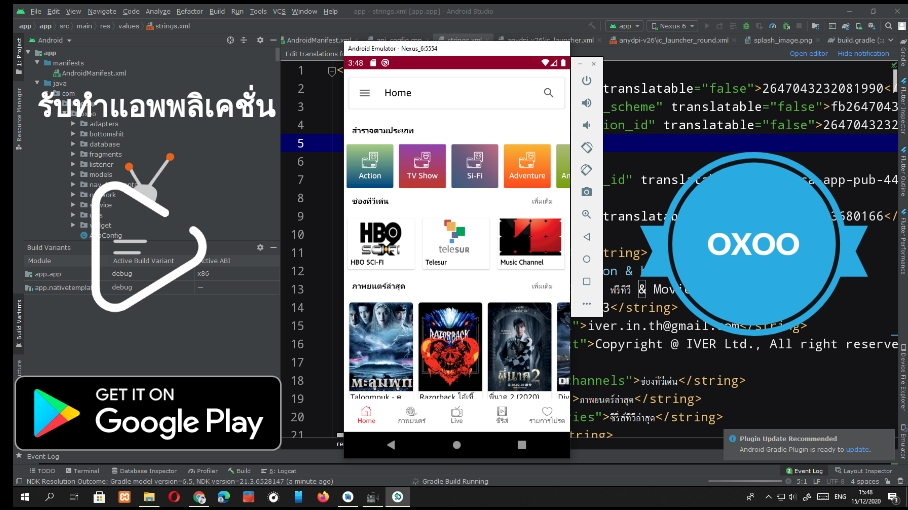Click update link in Plugin Update notification
The height and width of the screenshot is (510, 908).
tap(857, 449)
